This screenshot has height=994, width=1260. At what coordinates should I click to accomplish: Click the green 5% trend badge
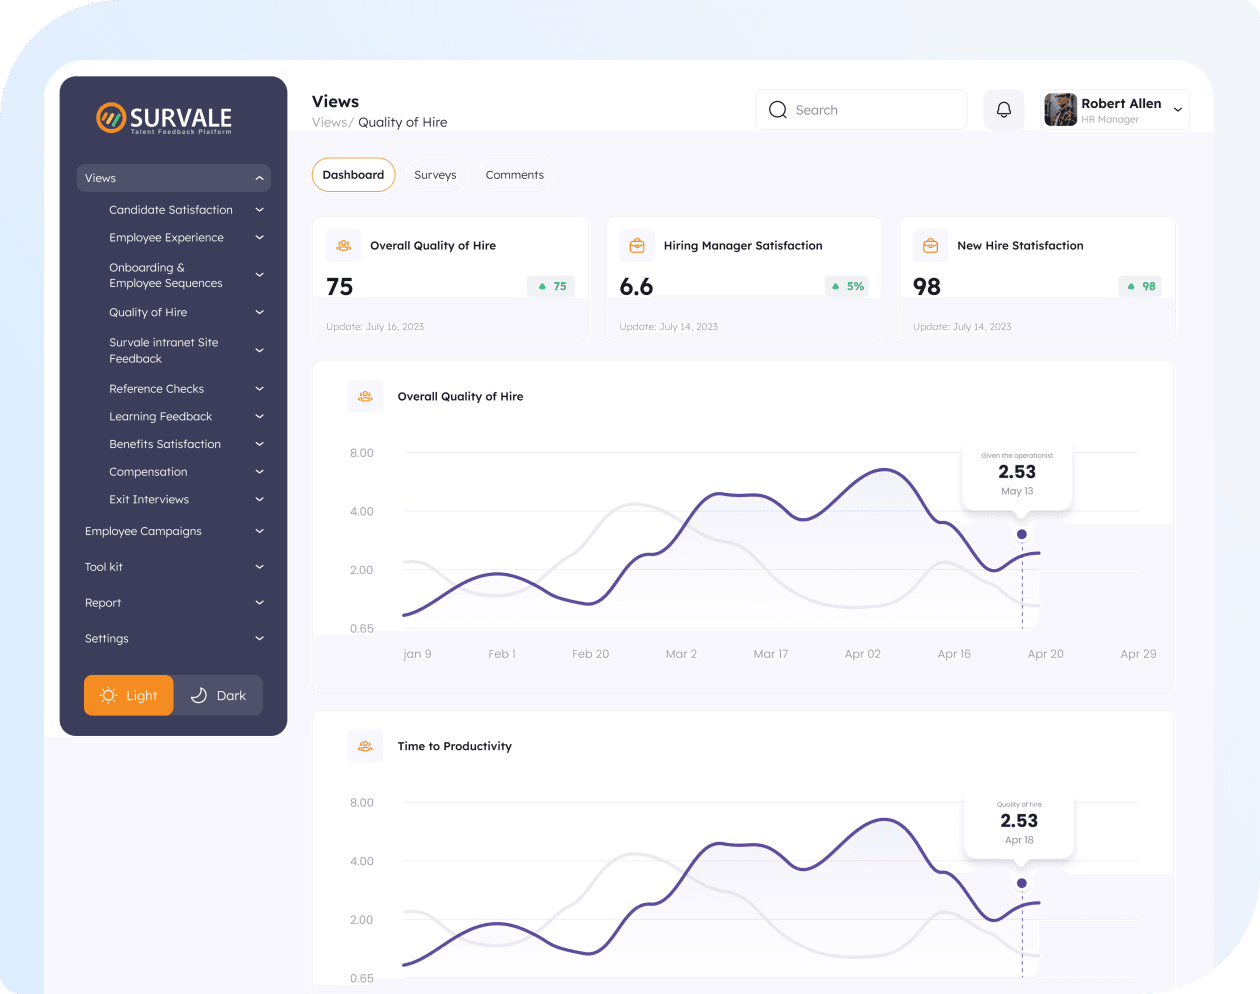847,286
